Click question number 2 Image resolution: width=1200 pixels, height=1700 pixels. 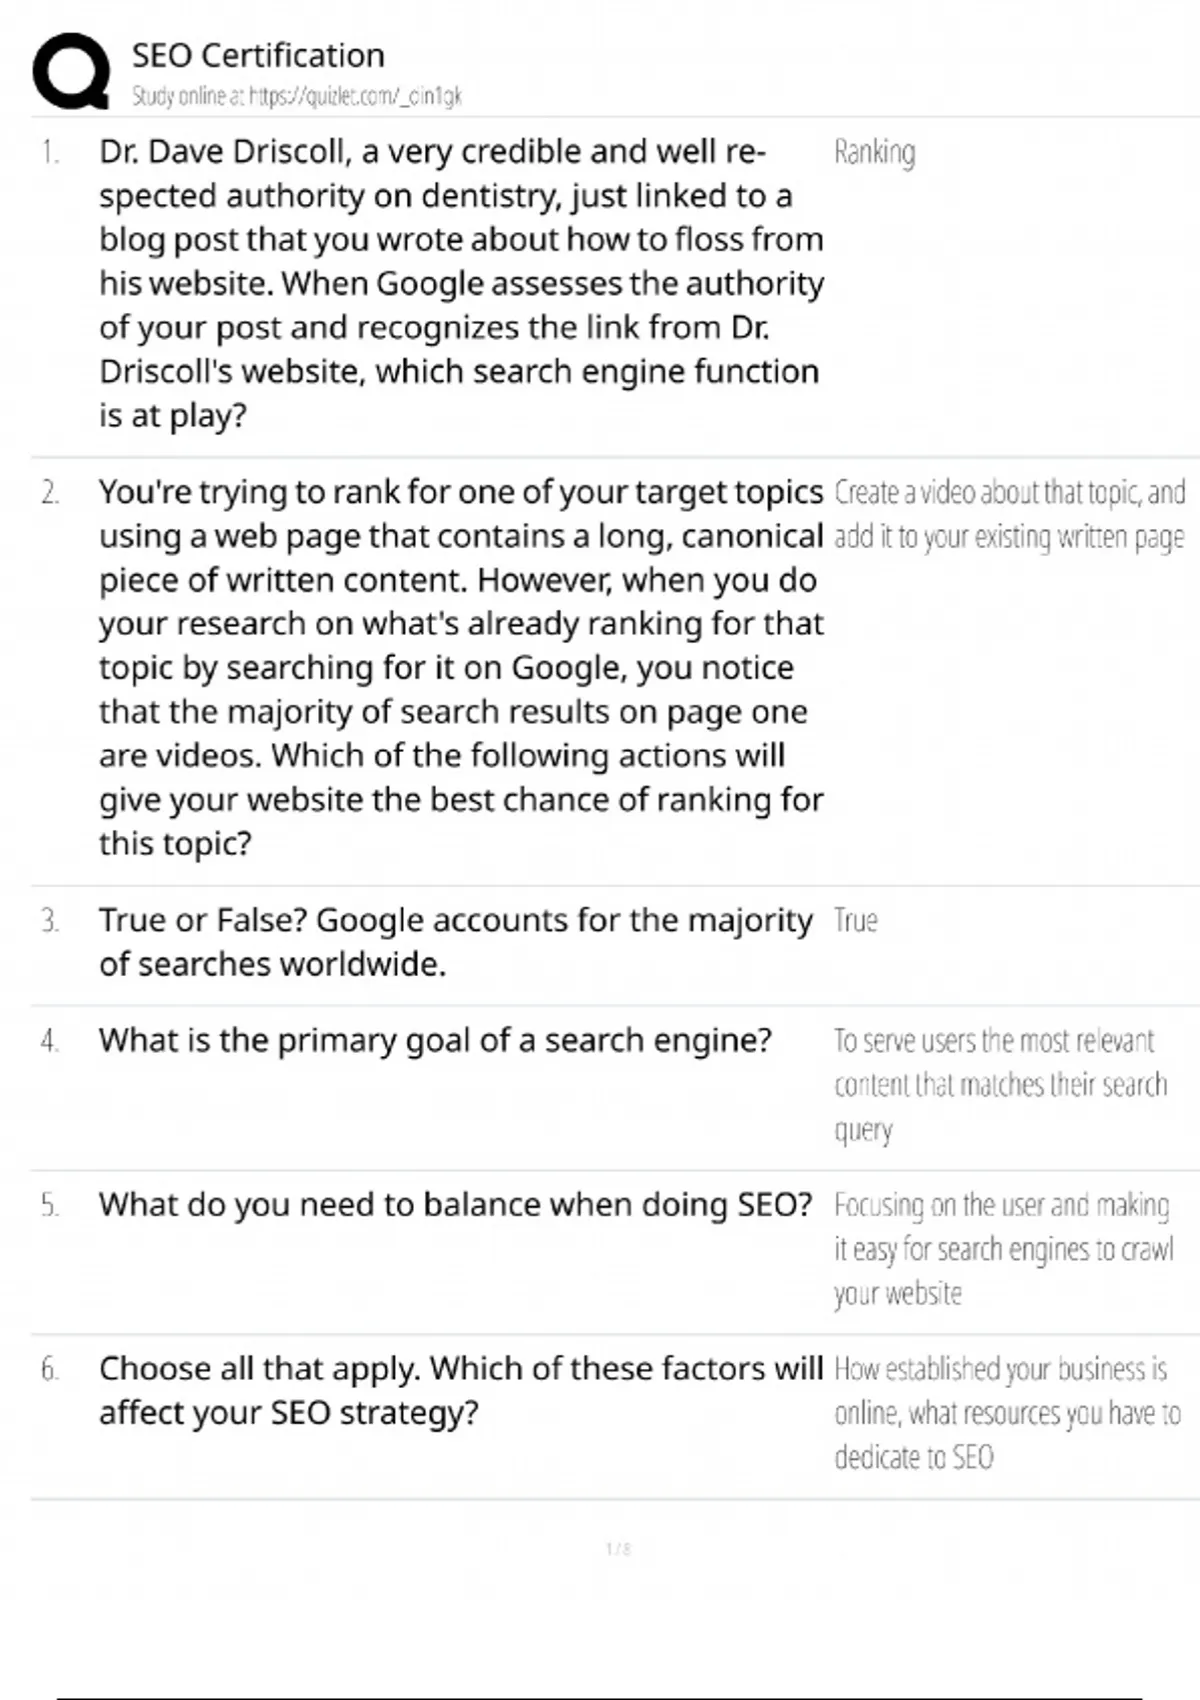50,493
